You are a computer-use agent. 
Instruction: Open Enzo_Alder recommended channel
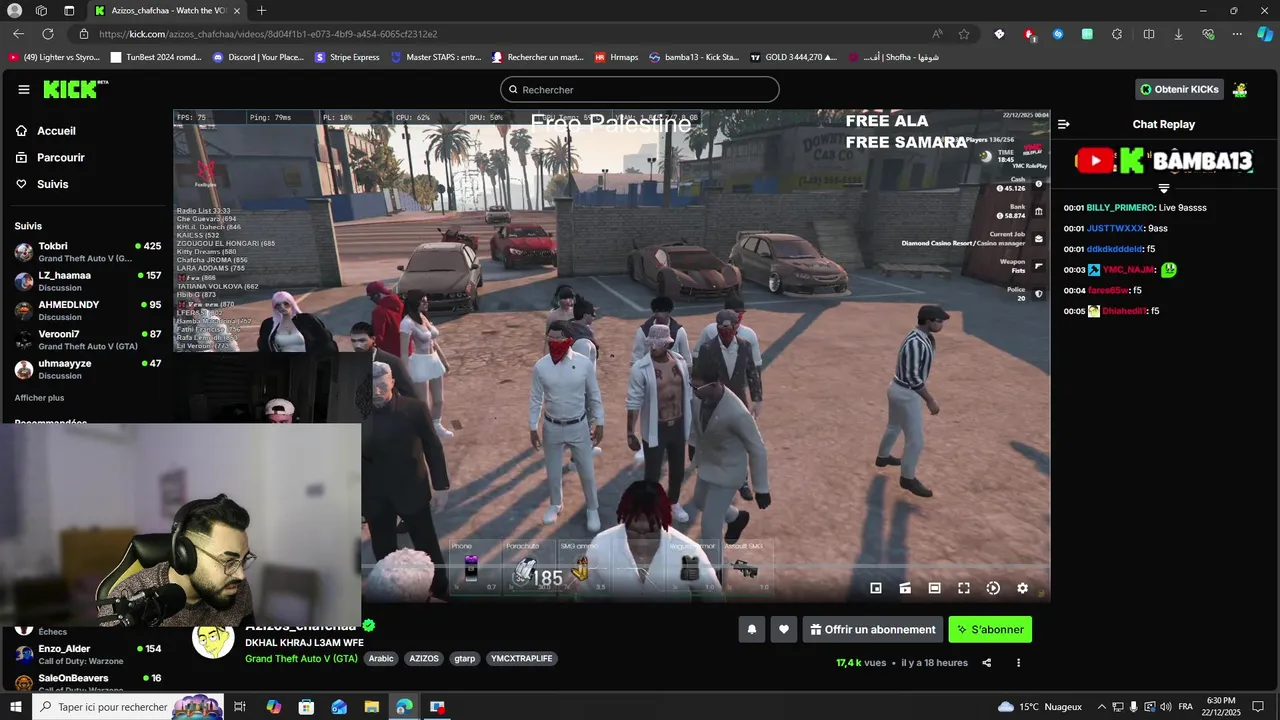[88, 655]
